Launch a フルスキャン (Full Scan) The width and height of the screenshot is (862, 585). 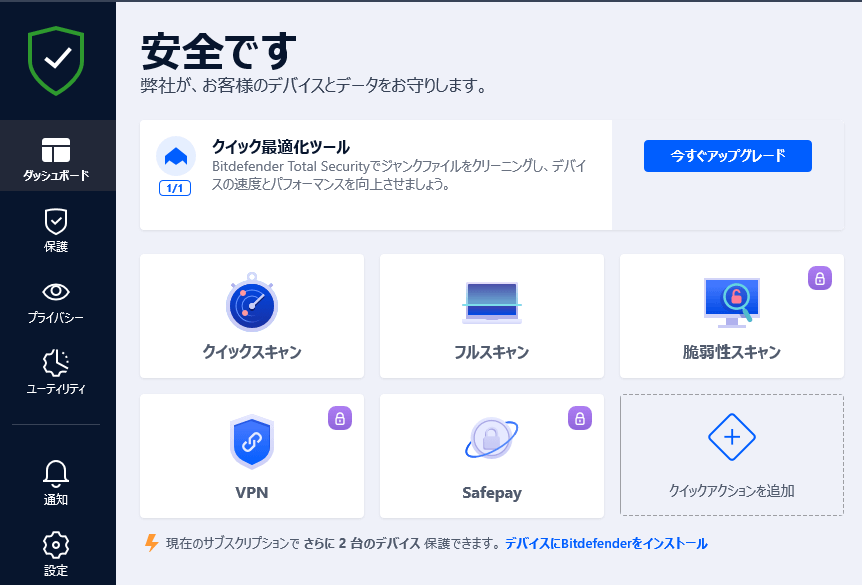tap(491, 316)
